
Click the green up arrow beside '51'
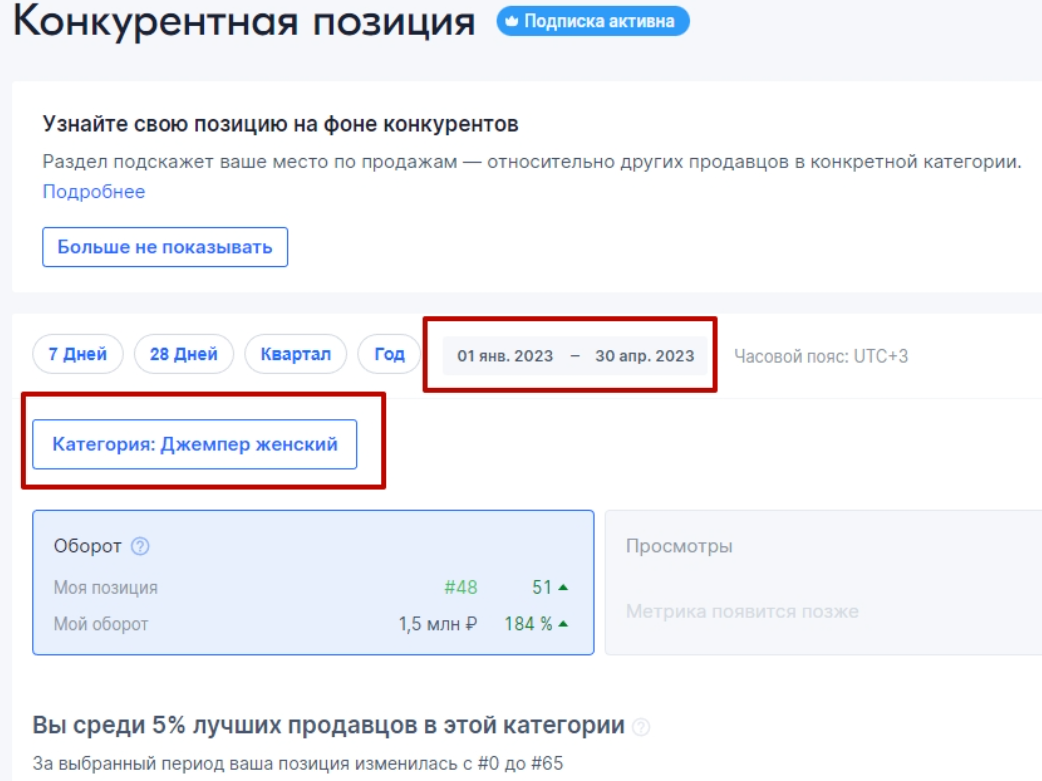tap(563, 588)
